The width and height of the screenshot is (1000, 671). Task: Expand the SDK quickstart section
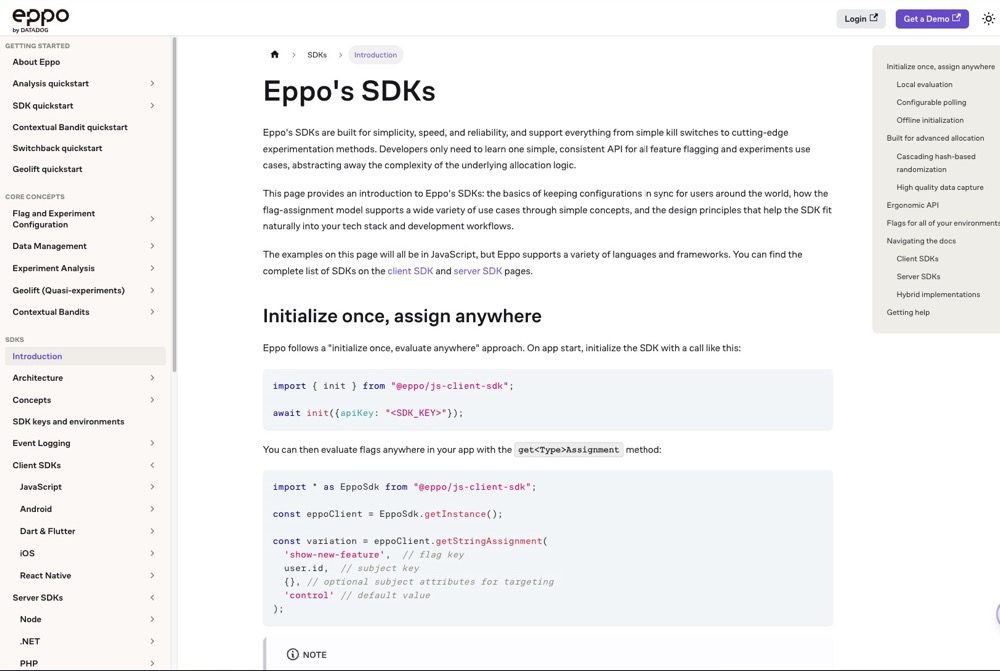(153, 105)
